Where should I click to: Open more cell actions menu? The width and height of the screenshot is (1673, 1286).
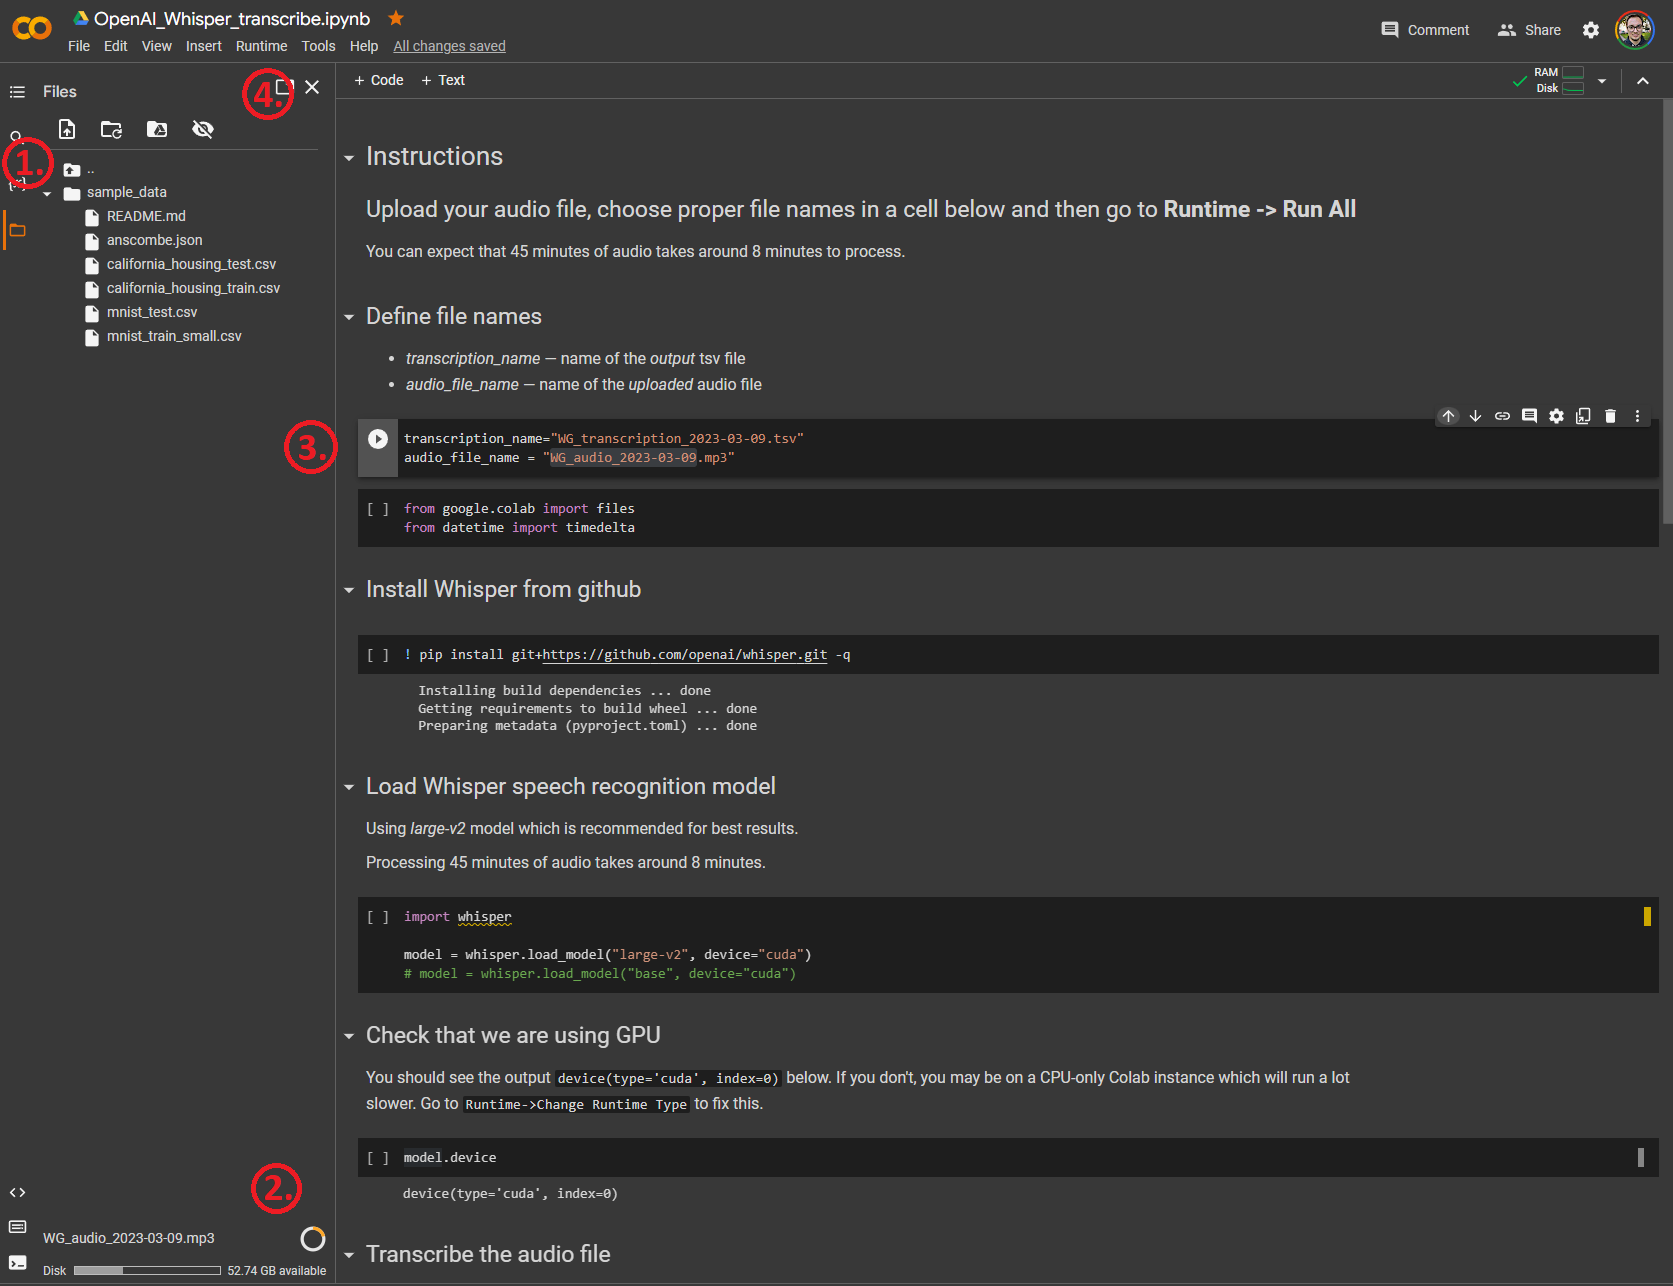click(x=1637, y=416)
